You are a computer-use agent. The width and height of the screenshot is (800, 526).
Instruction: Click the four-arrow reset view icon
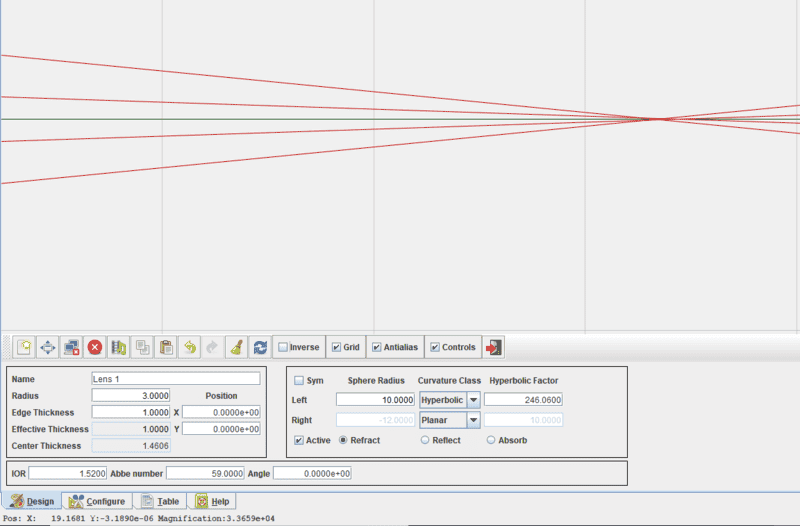[x=47, y=347]
